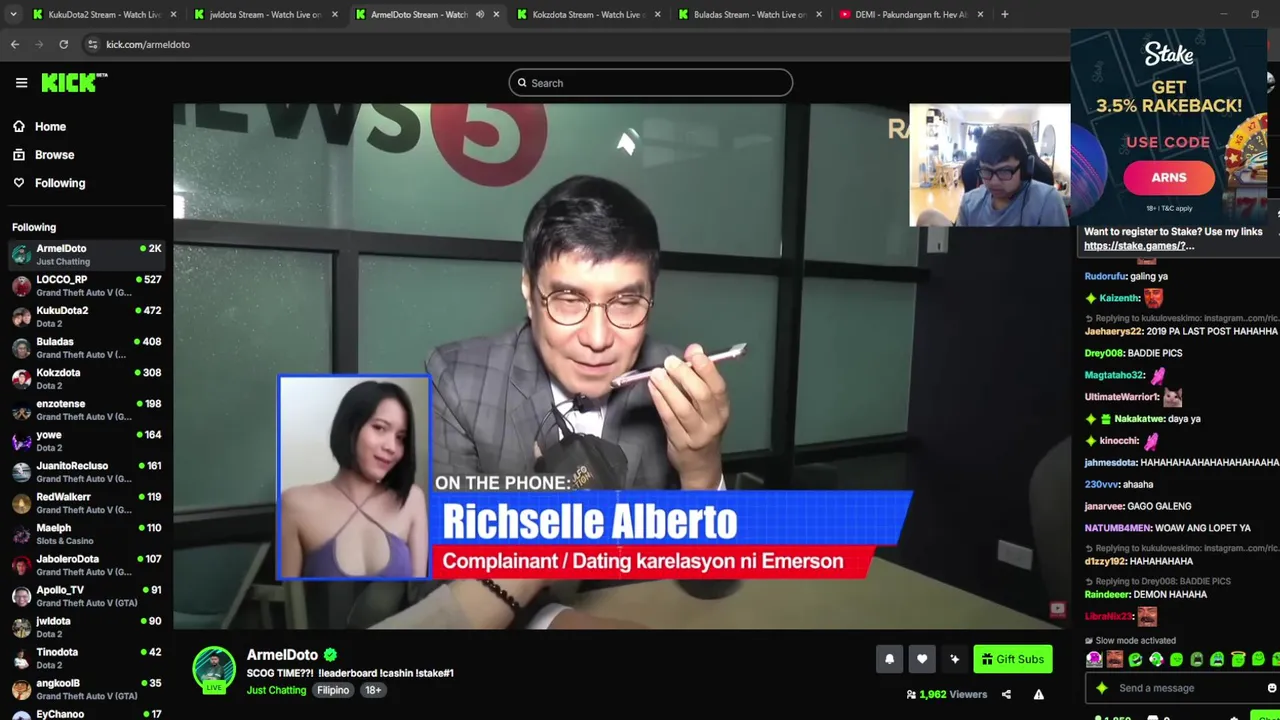Report stream with warning triangle icon

pyautogui.click(x=1038, y=694)
